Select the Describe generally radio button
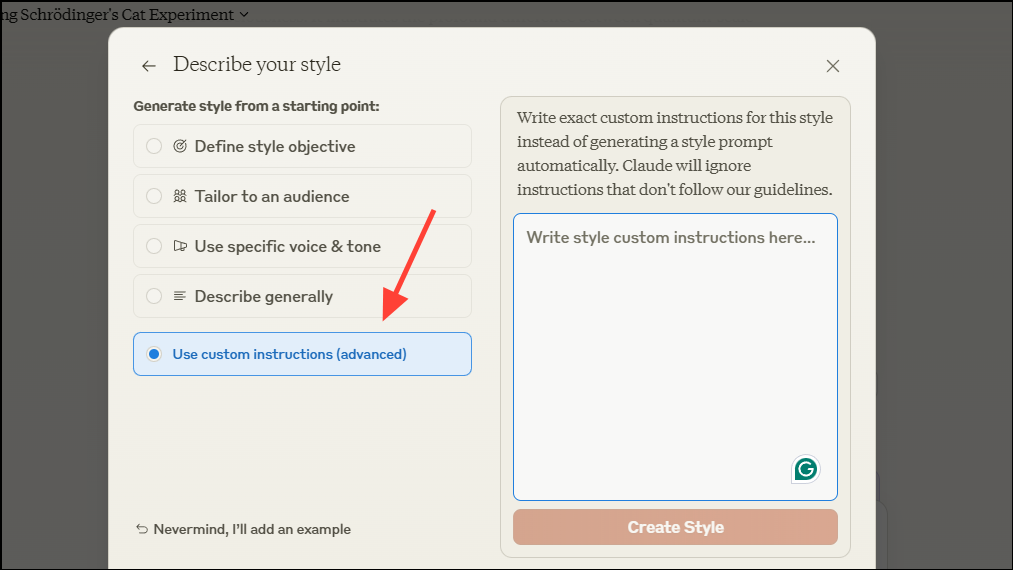1013x570 pixels. click(x=154, y=296)
